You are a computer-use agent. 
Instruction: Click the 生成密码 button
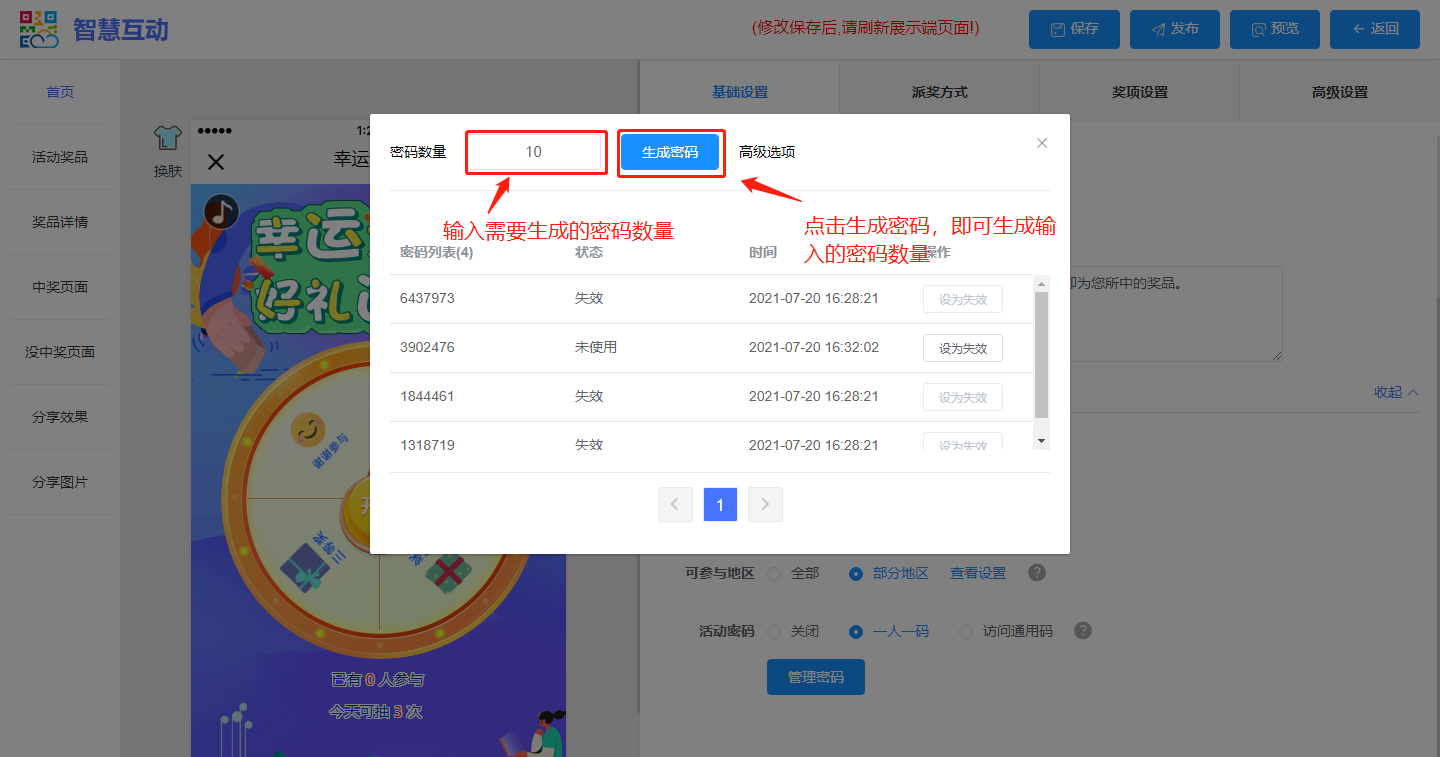670,152
